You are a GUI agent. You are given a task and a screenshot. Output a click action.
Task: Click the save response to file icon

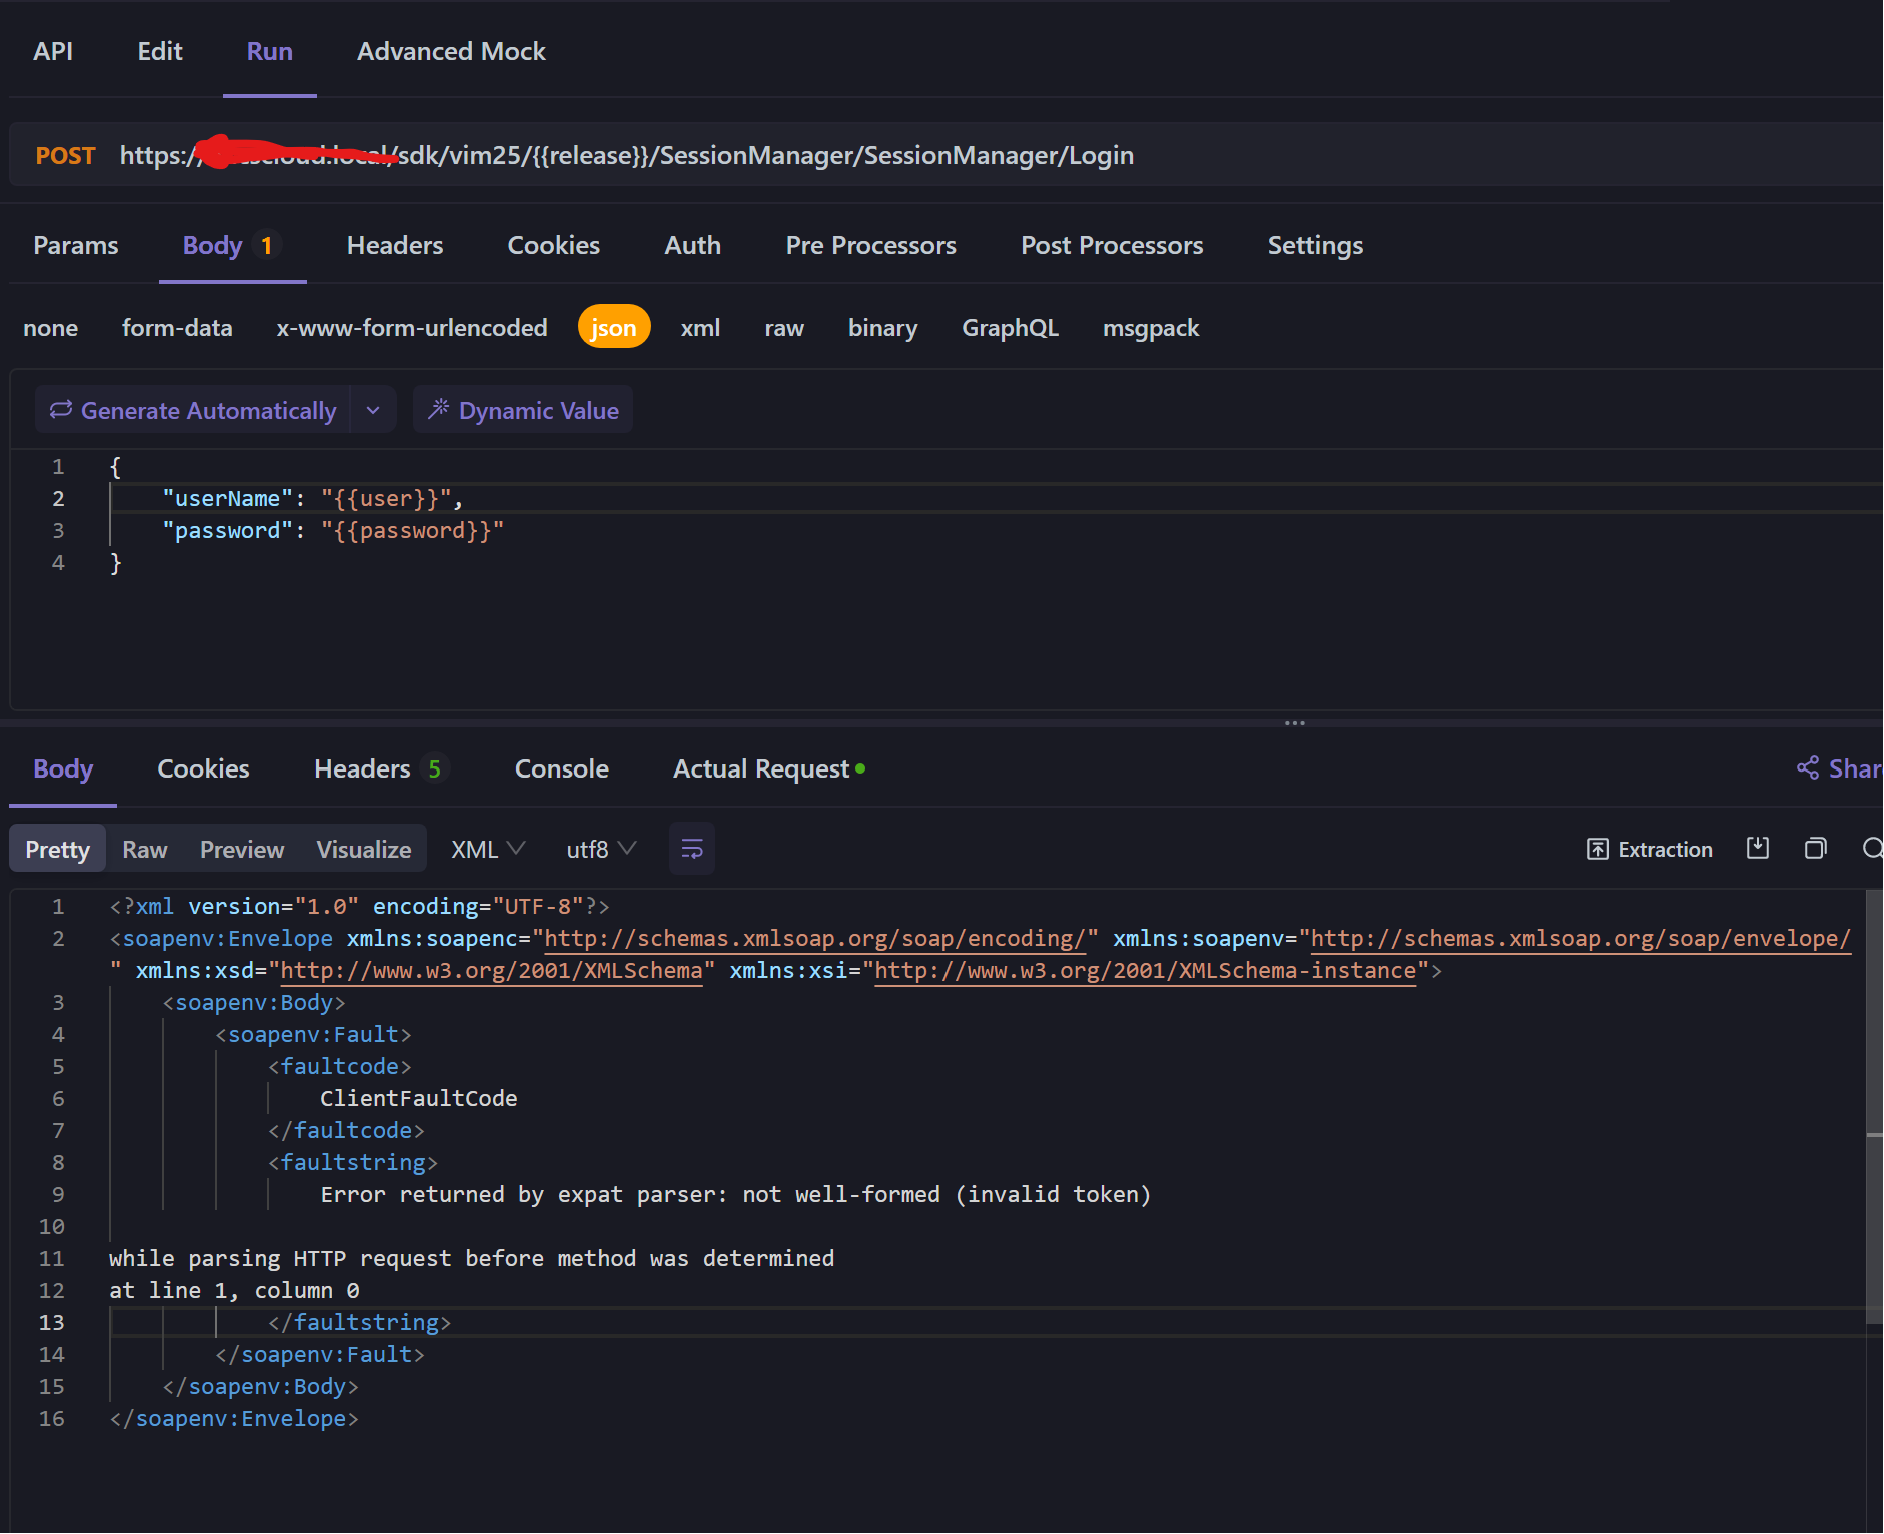click(1757, 848)
